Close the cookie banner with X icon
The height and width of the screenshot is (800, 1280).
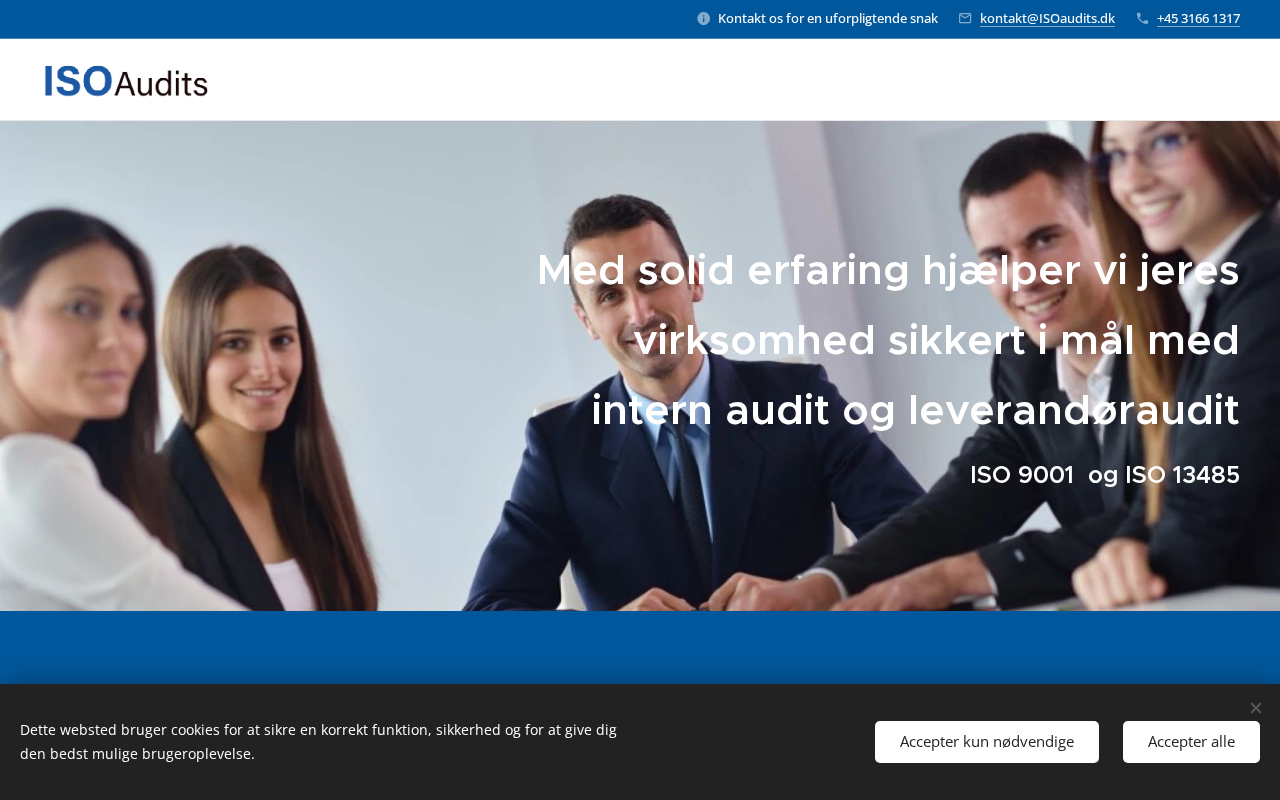click(1256, 708)
